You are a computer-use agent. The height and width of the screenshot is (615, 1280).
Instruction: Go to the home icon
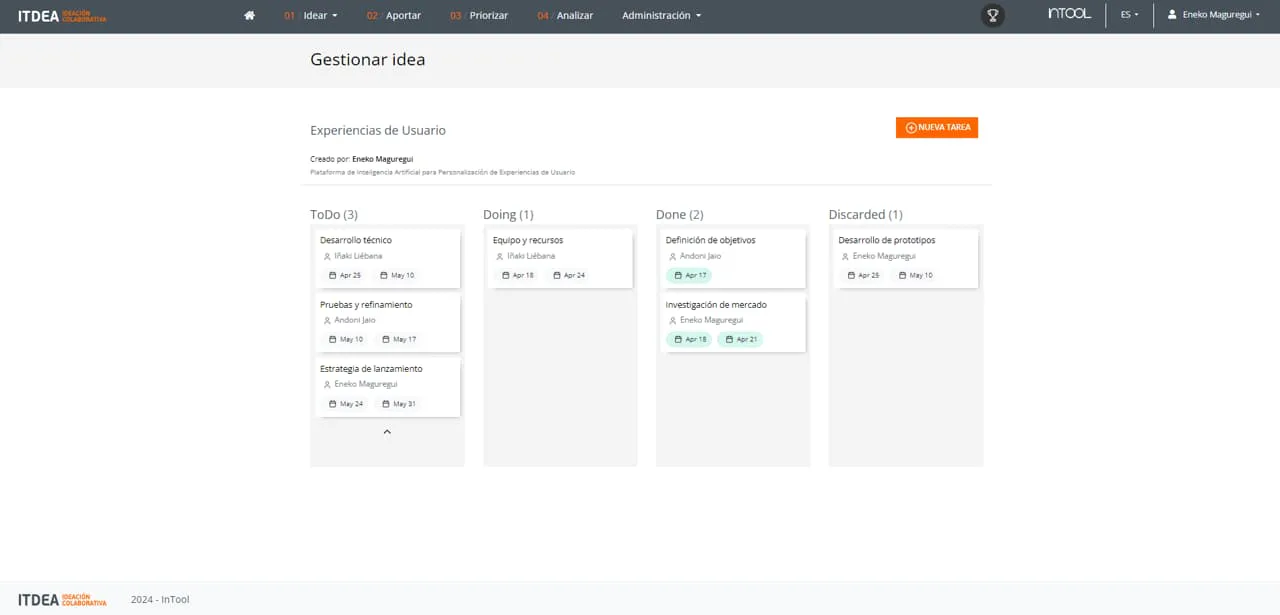coord(249,15)
